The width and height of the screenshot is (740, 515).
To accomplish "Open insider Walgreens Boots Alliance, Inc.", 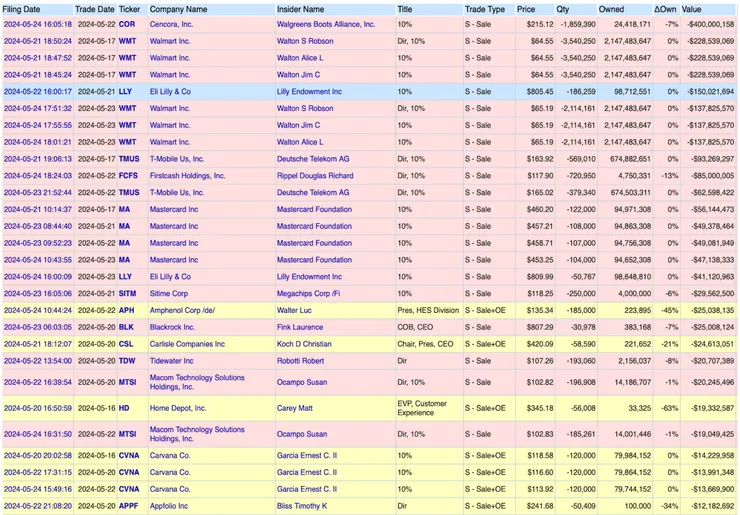I will pyautogui.click(x=326, y=24).
